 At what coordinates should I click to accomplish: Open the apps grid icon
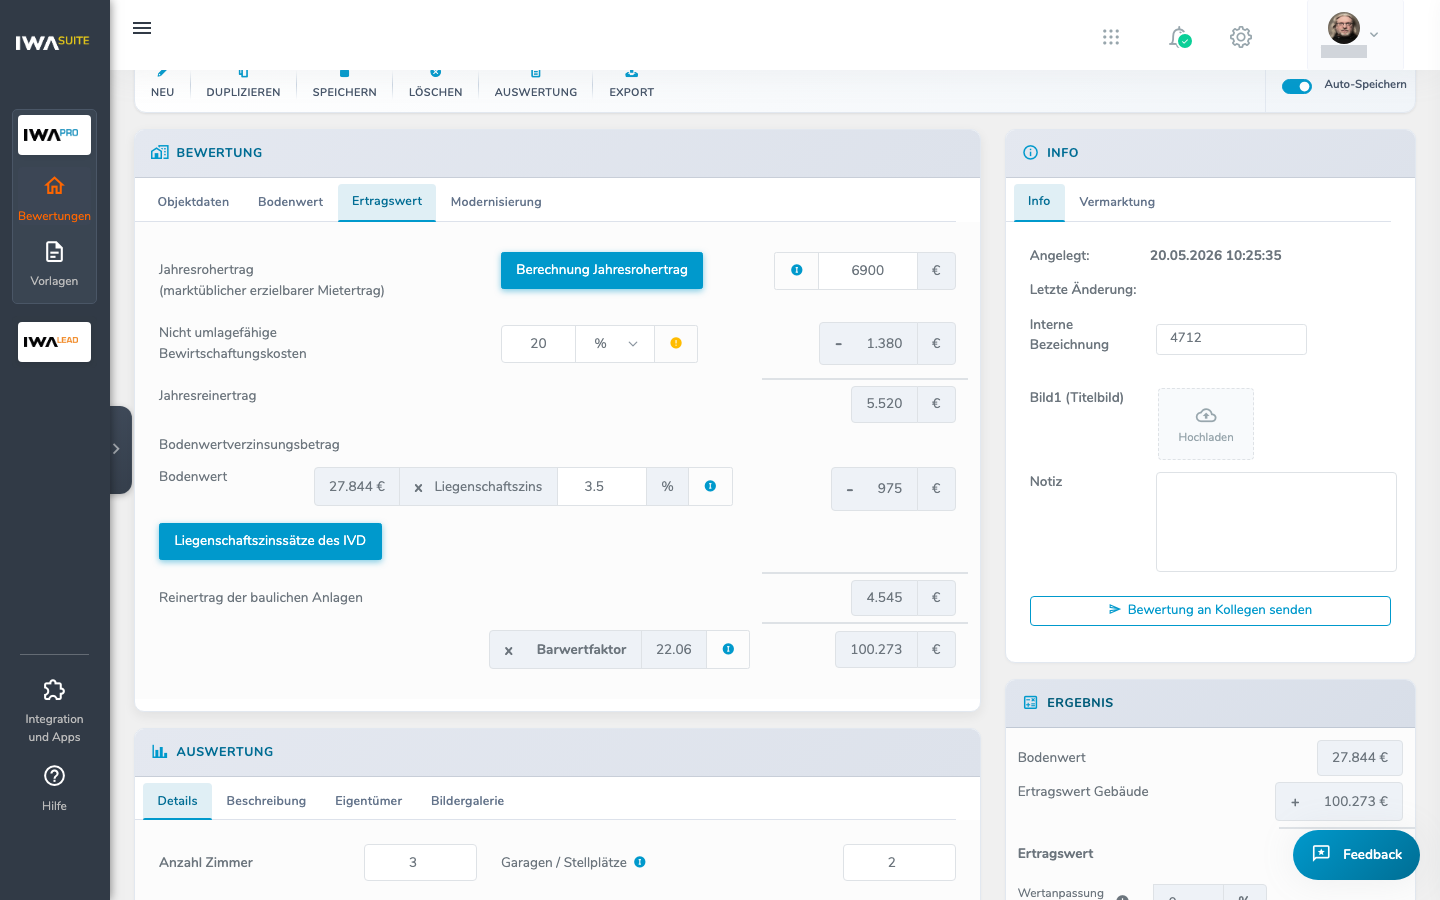coord(1111,37)
